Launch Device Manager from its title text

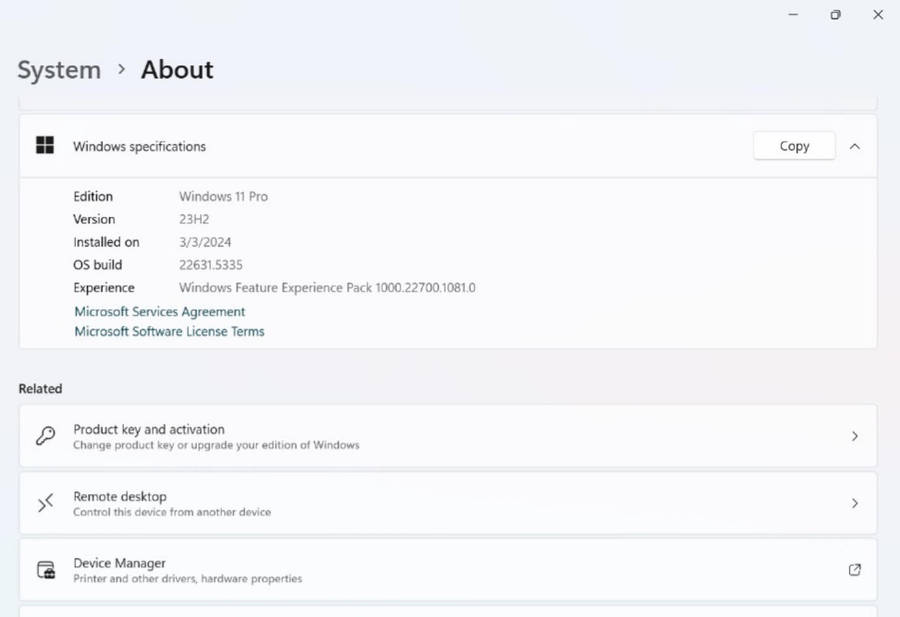click(x=119, y=563)
